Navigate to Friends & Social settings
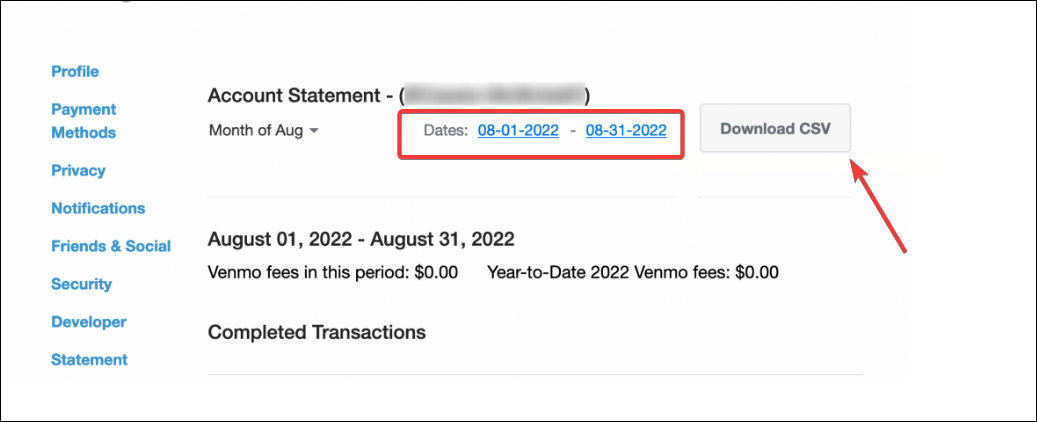 pos(111,246)
